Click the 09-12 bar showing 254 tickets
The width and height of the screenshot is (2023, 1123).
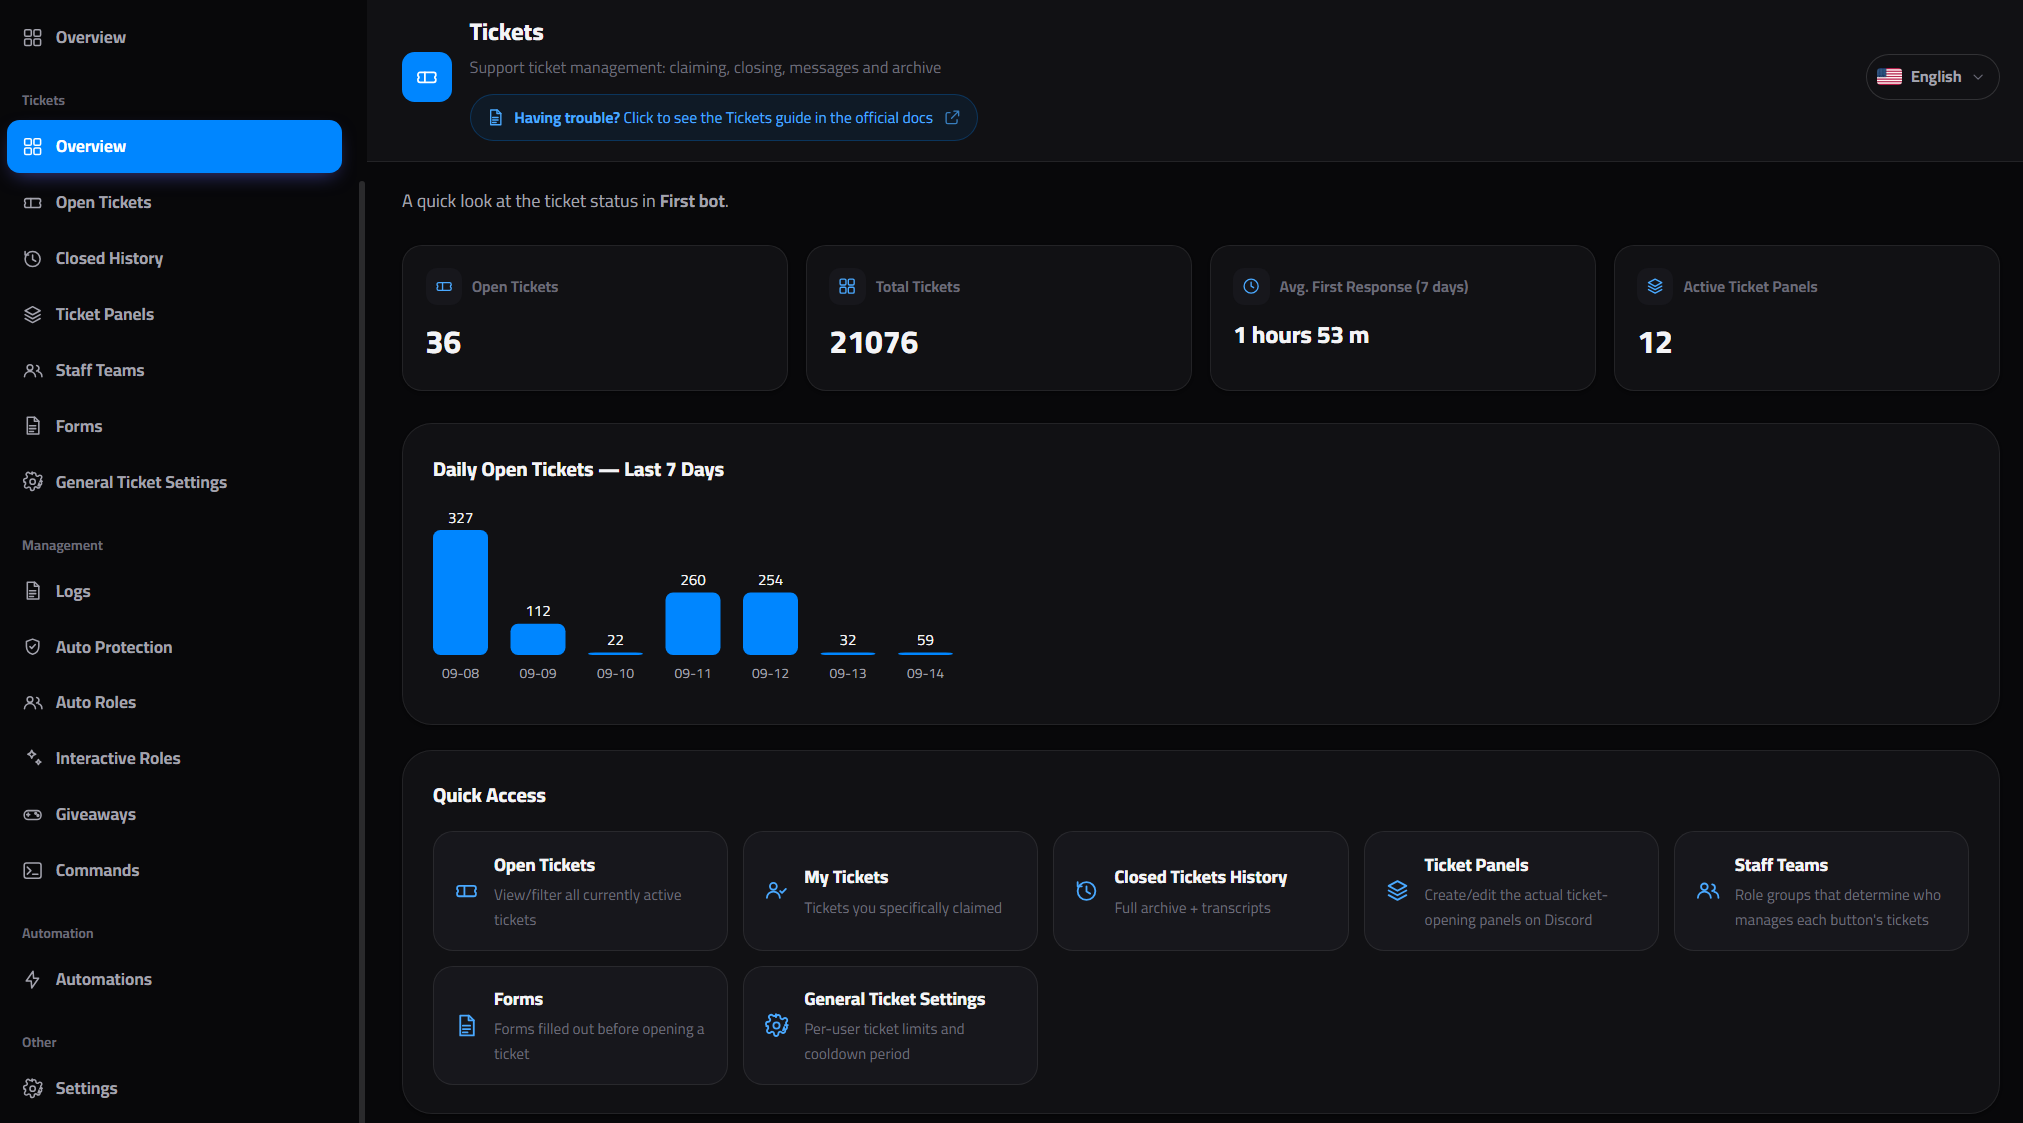770,624
